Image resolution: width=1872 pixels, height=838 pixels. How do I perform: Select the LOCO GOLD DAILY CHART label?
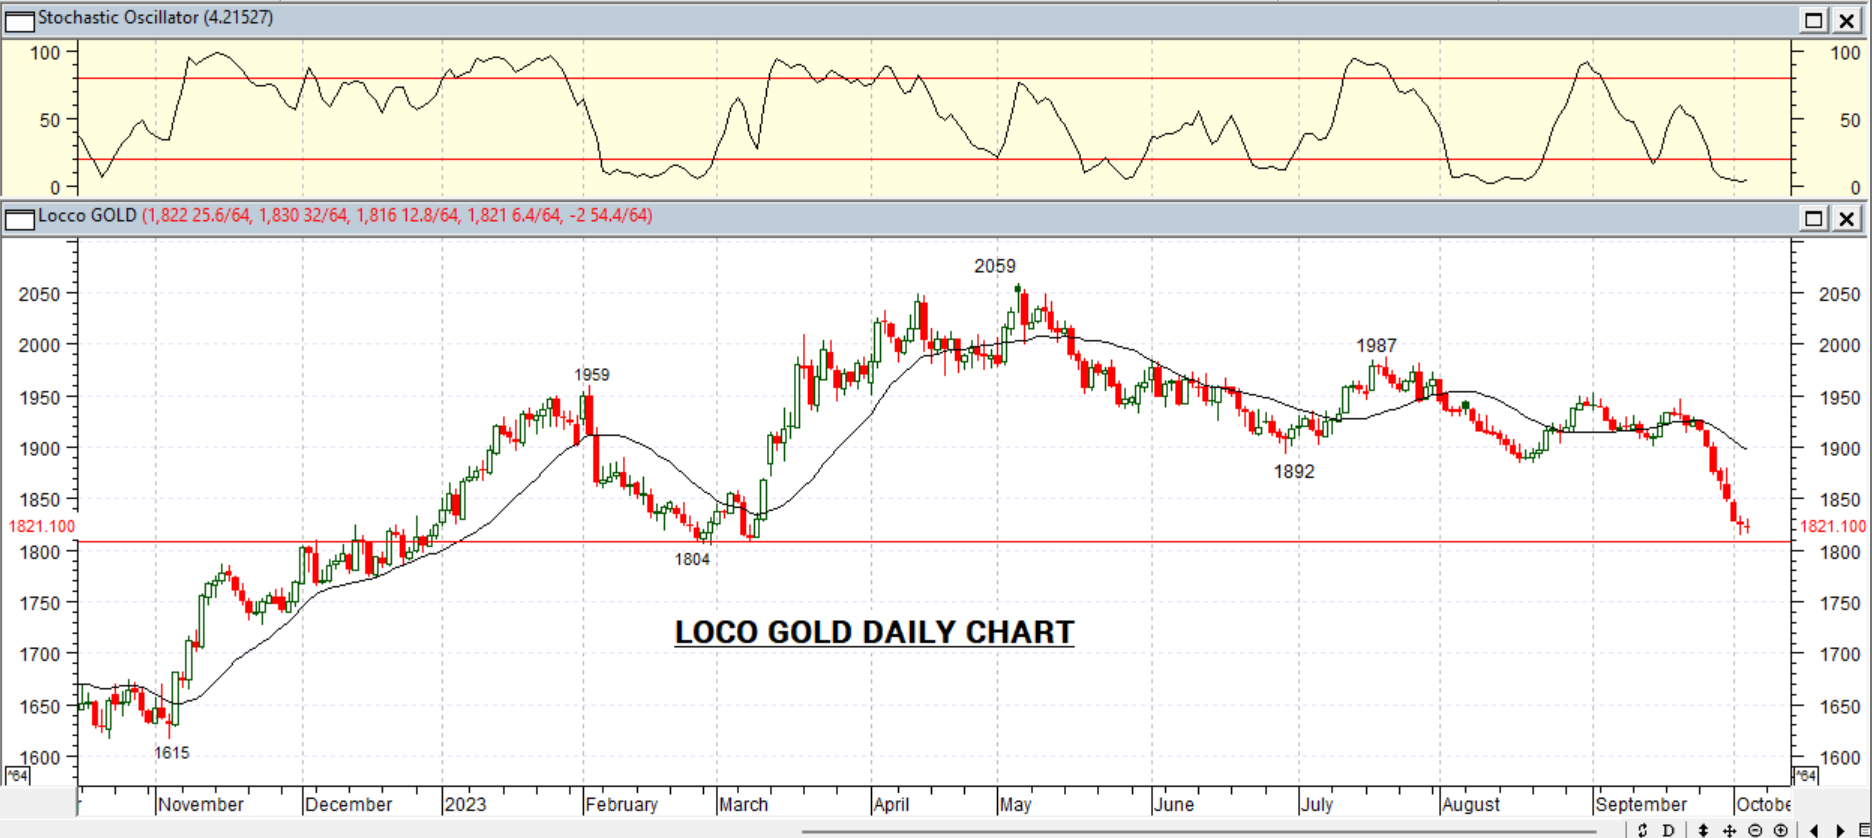tap(874, 632)
